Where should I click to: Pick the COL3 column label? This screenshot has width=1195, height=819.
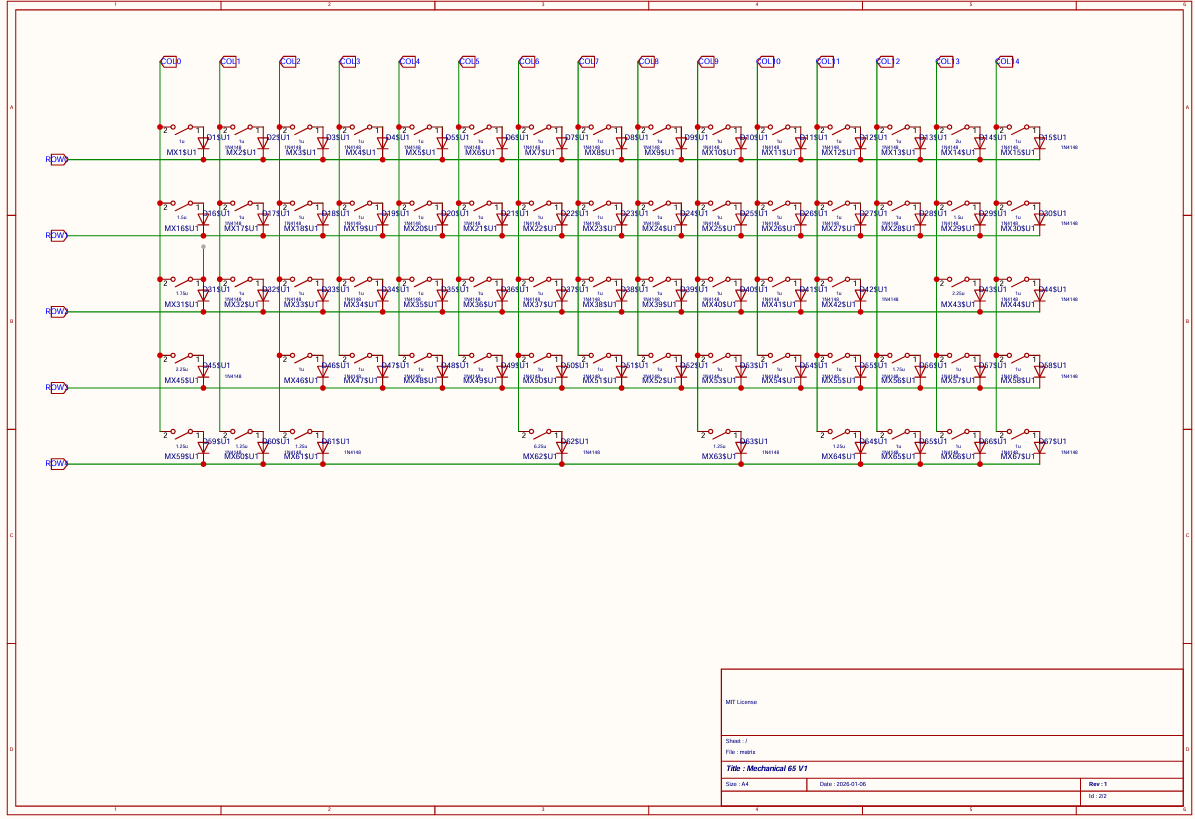click(349, 62)
